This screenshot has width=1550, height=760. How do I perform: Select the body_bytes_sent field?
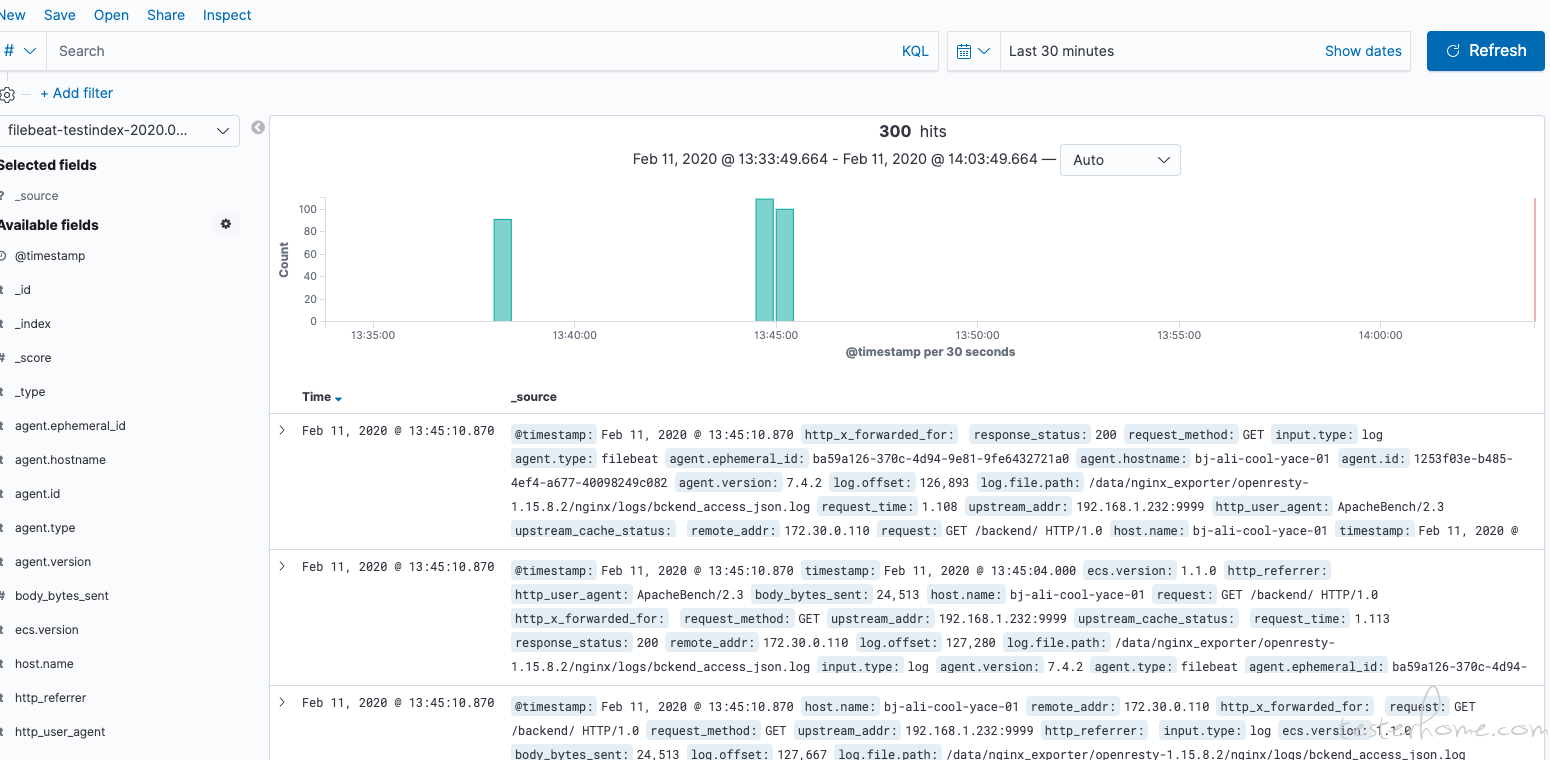click(x=62, y=596)
